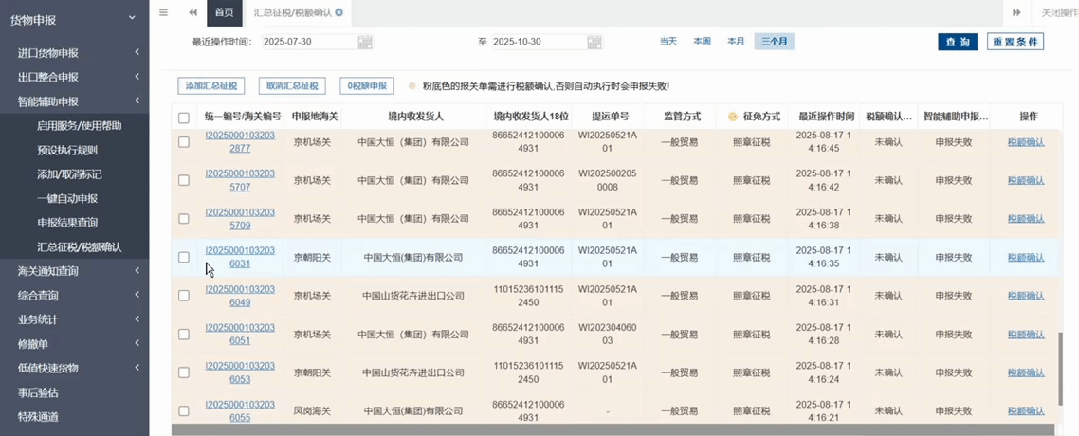Click the 添加汇总征税 button
The width and height of the screenshot is (1079, 436).
coord(211,86)
